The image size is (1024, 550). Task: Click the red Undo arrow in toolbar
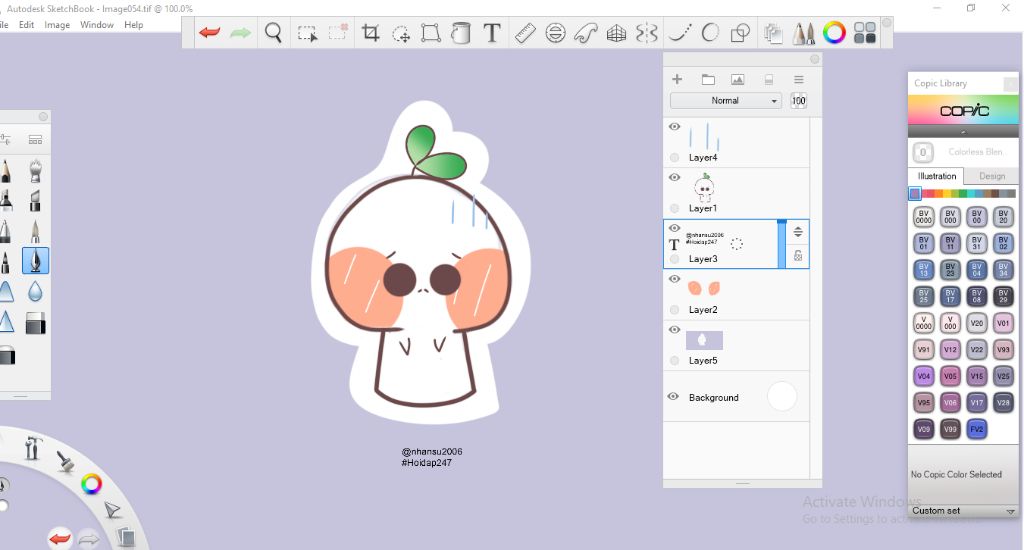click(x=209, y=33)
